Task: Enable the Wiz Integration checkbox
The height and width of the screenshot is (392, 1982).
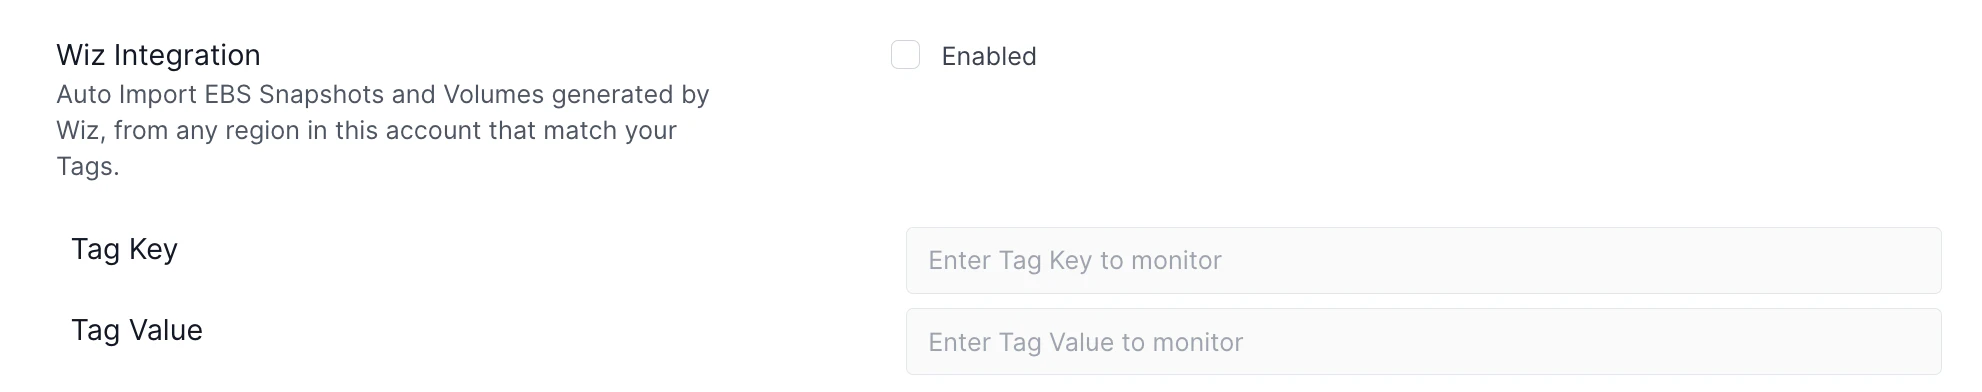Action: (905, 55)
